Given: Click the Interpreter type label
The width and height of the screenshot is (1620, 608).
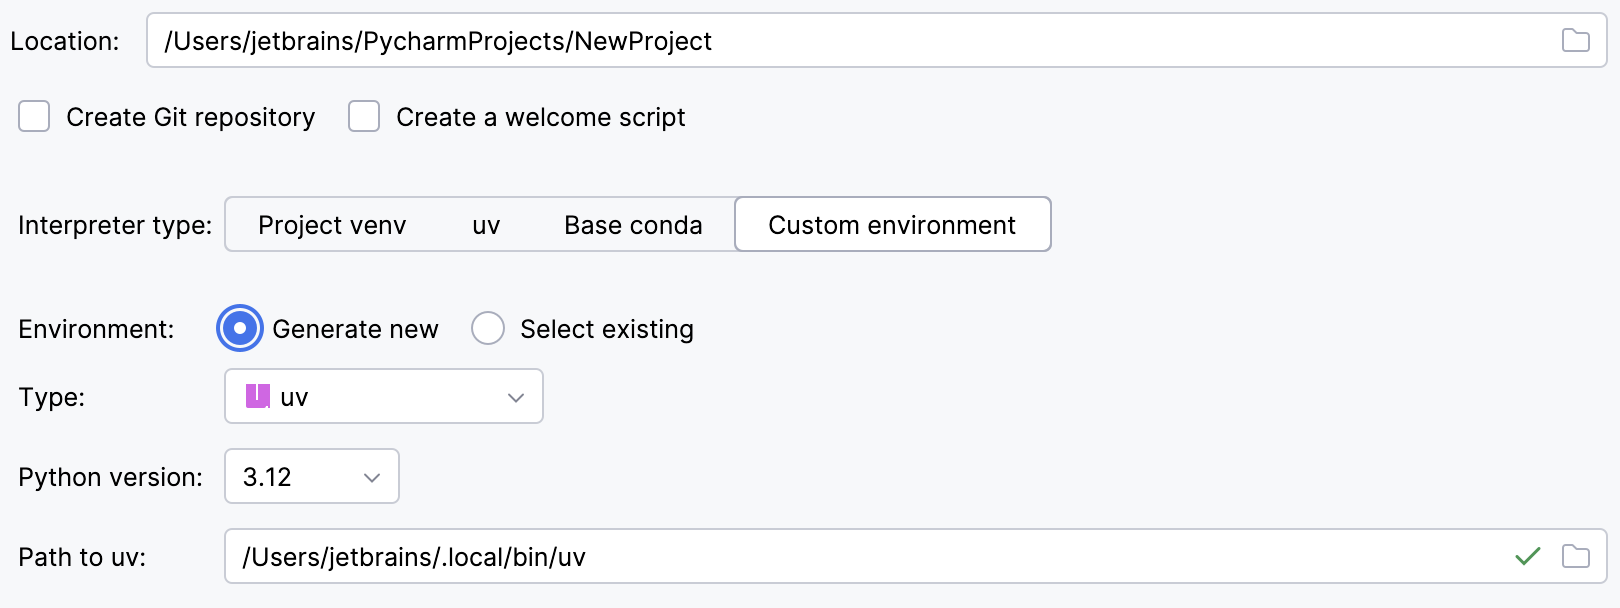Looking at the screenshot, I should [115, 225].
